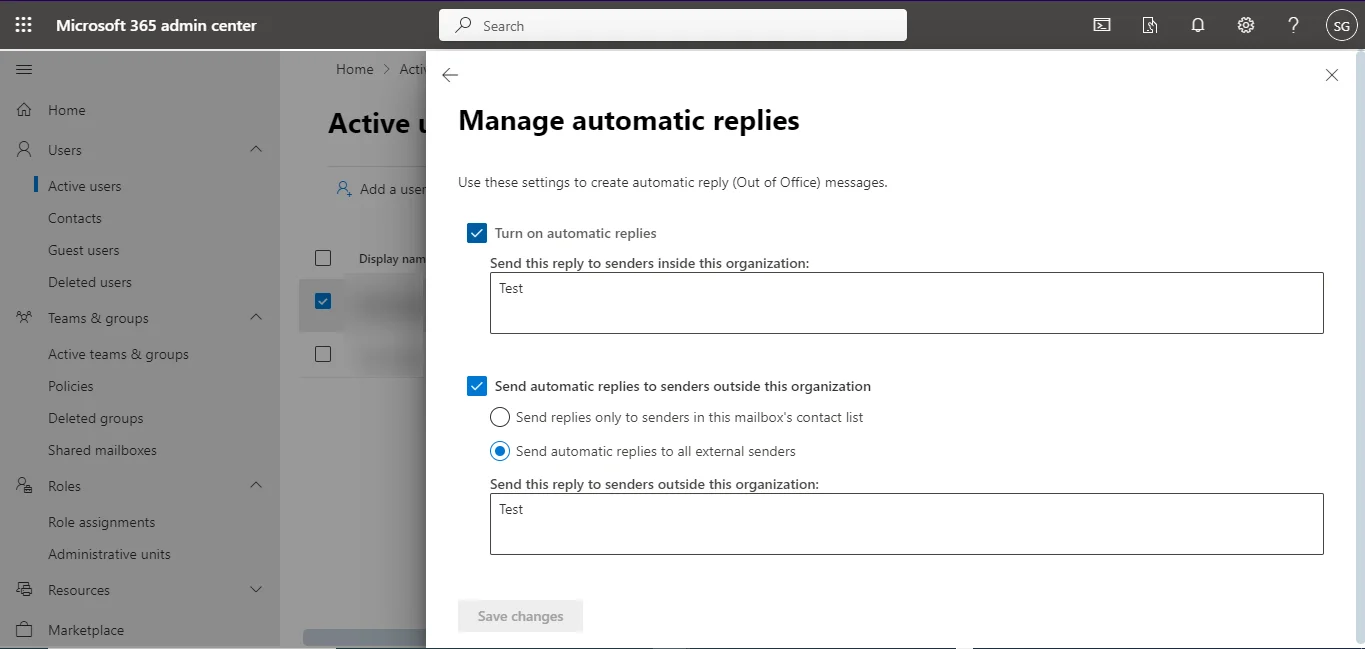Click the horizontal scrollbar under the user list

(x=365, y=637)
